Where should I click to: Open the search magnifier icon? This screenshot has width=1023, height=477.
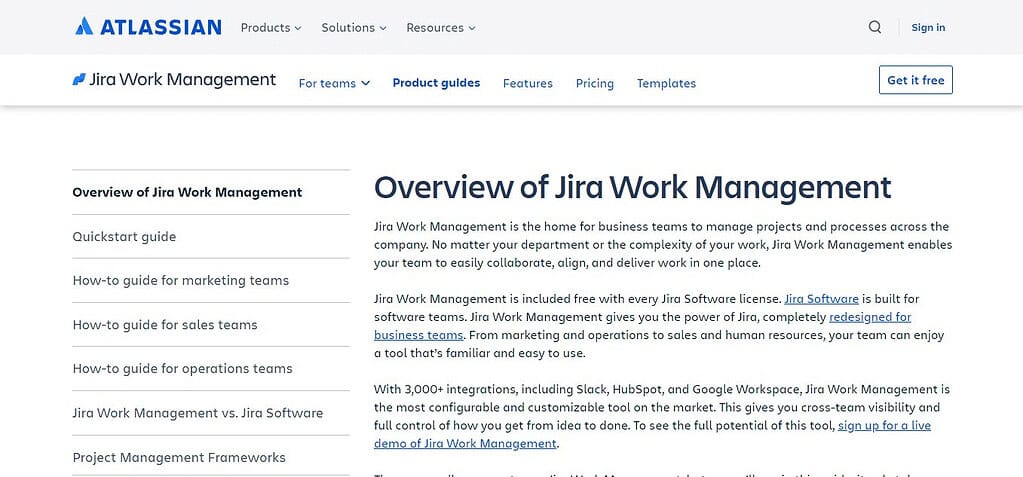pos(875,27)
